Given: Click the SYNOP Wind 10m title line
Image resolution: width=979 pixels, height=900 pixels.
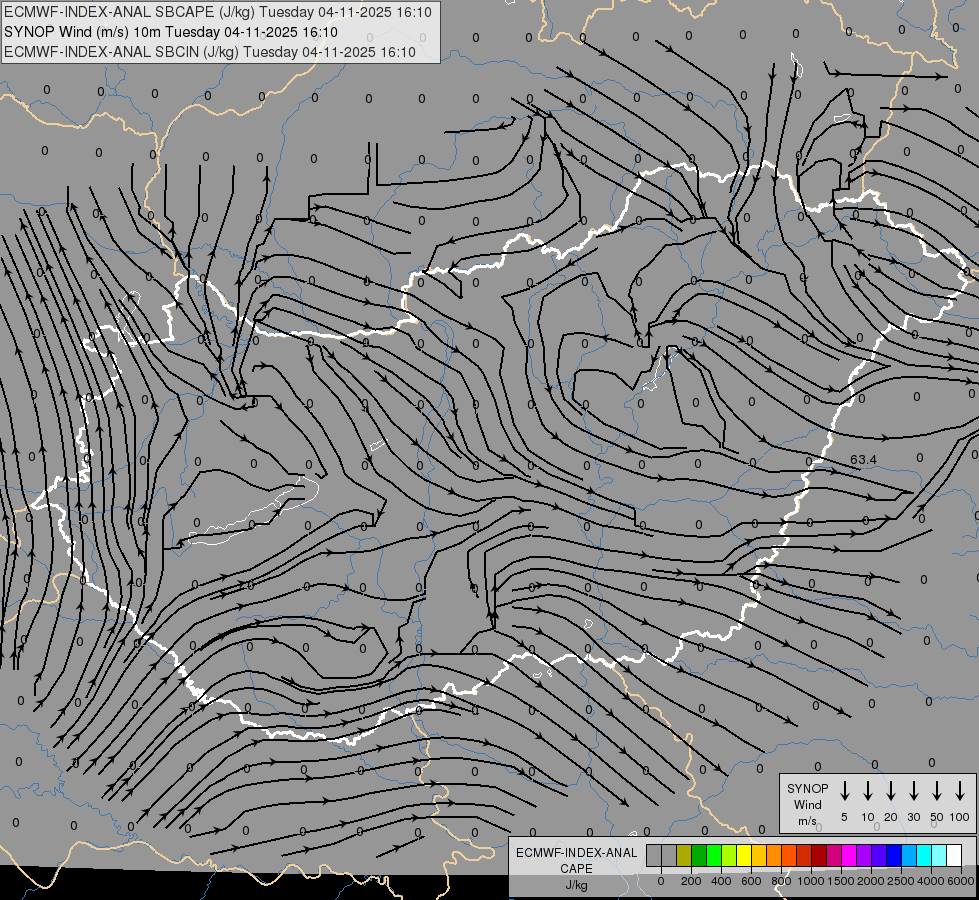Looking at the screenshot, I should point(170,32).
